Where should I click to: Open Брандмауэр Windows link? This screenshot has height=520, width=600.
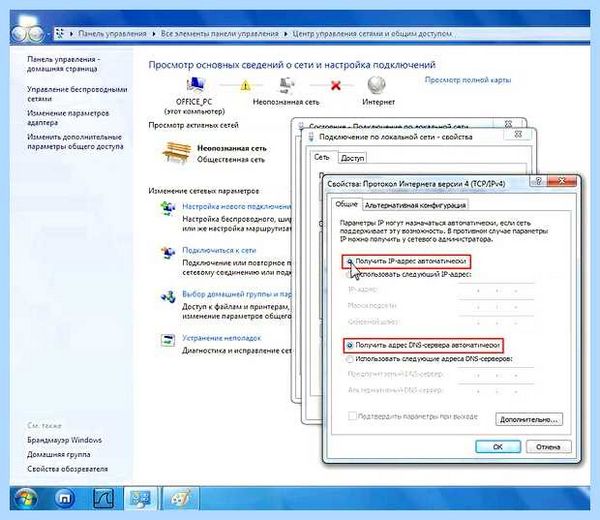(64, 440)
